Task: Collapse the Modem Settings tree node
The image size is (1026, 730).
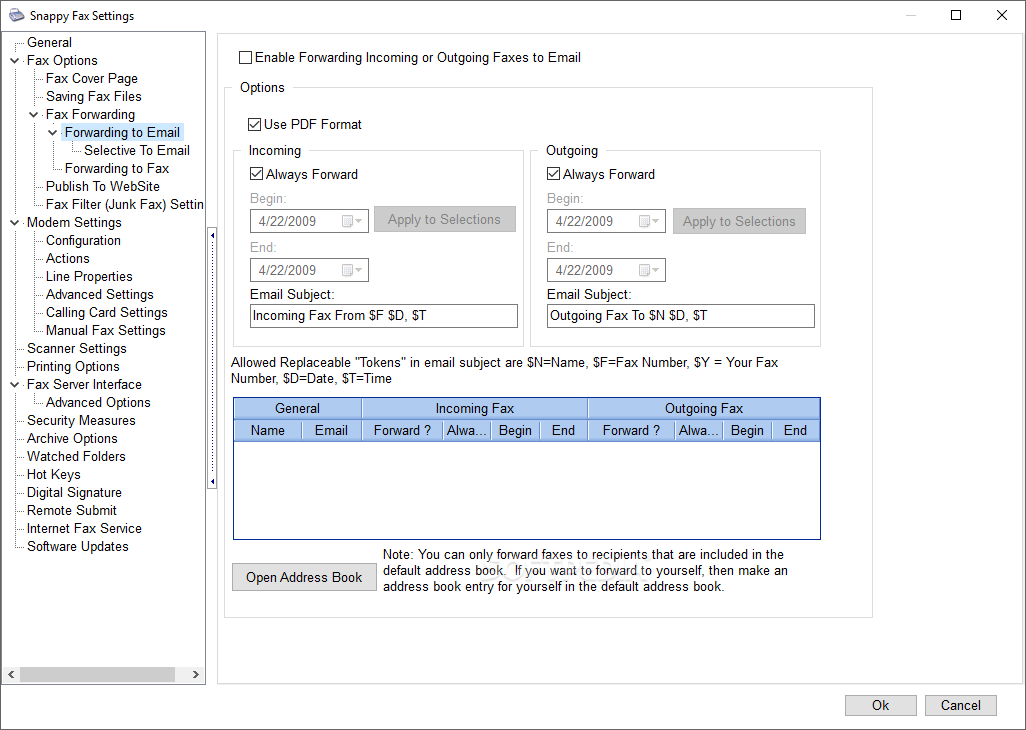Action: [15, 222]
